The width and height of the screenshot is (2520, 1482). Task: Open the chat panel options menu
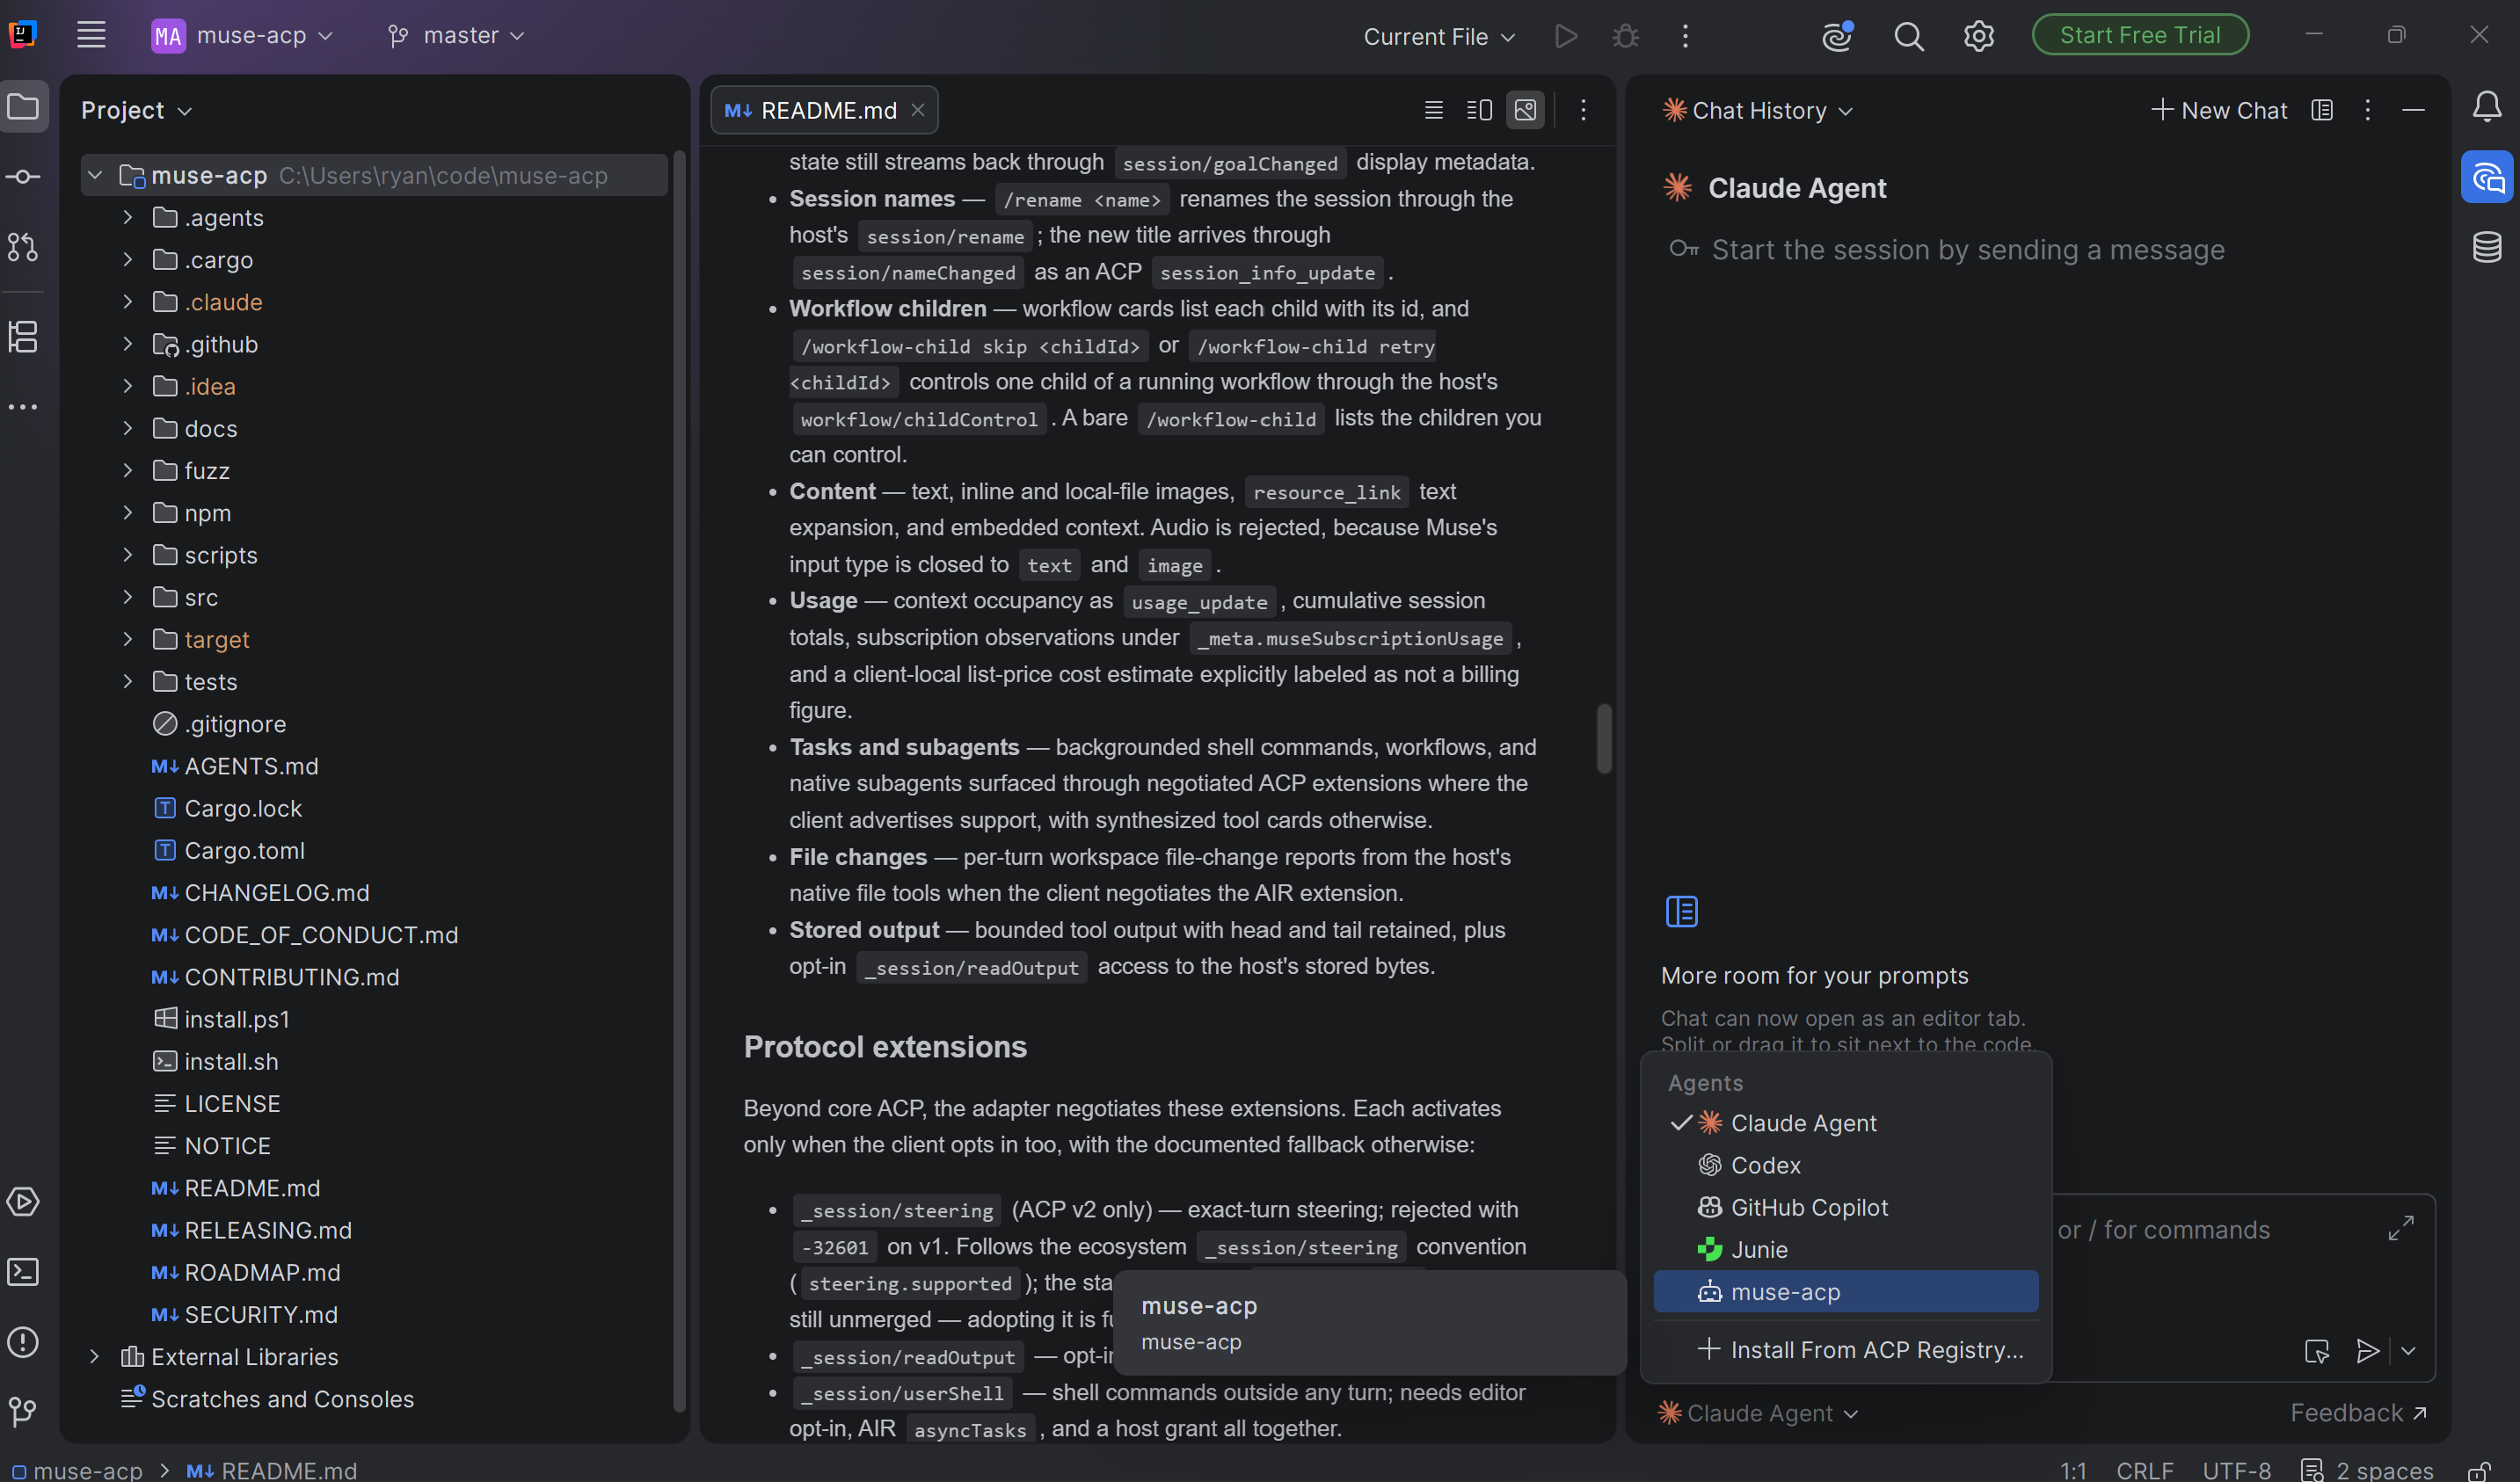2368,110
